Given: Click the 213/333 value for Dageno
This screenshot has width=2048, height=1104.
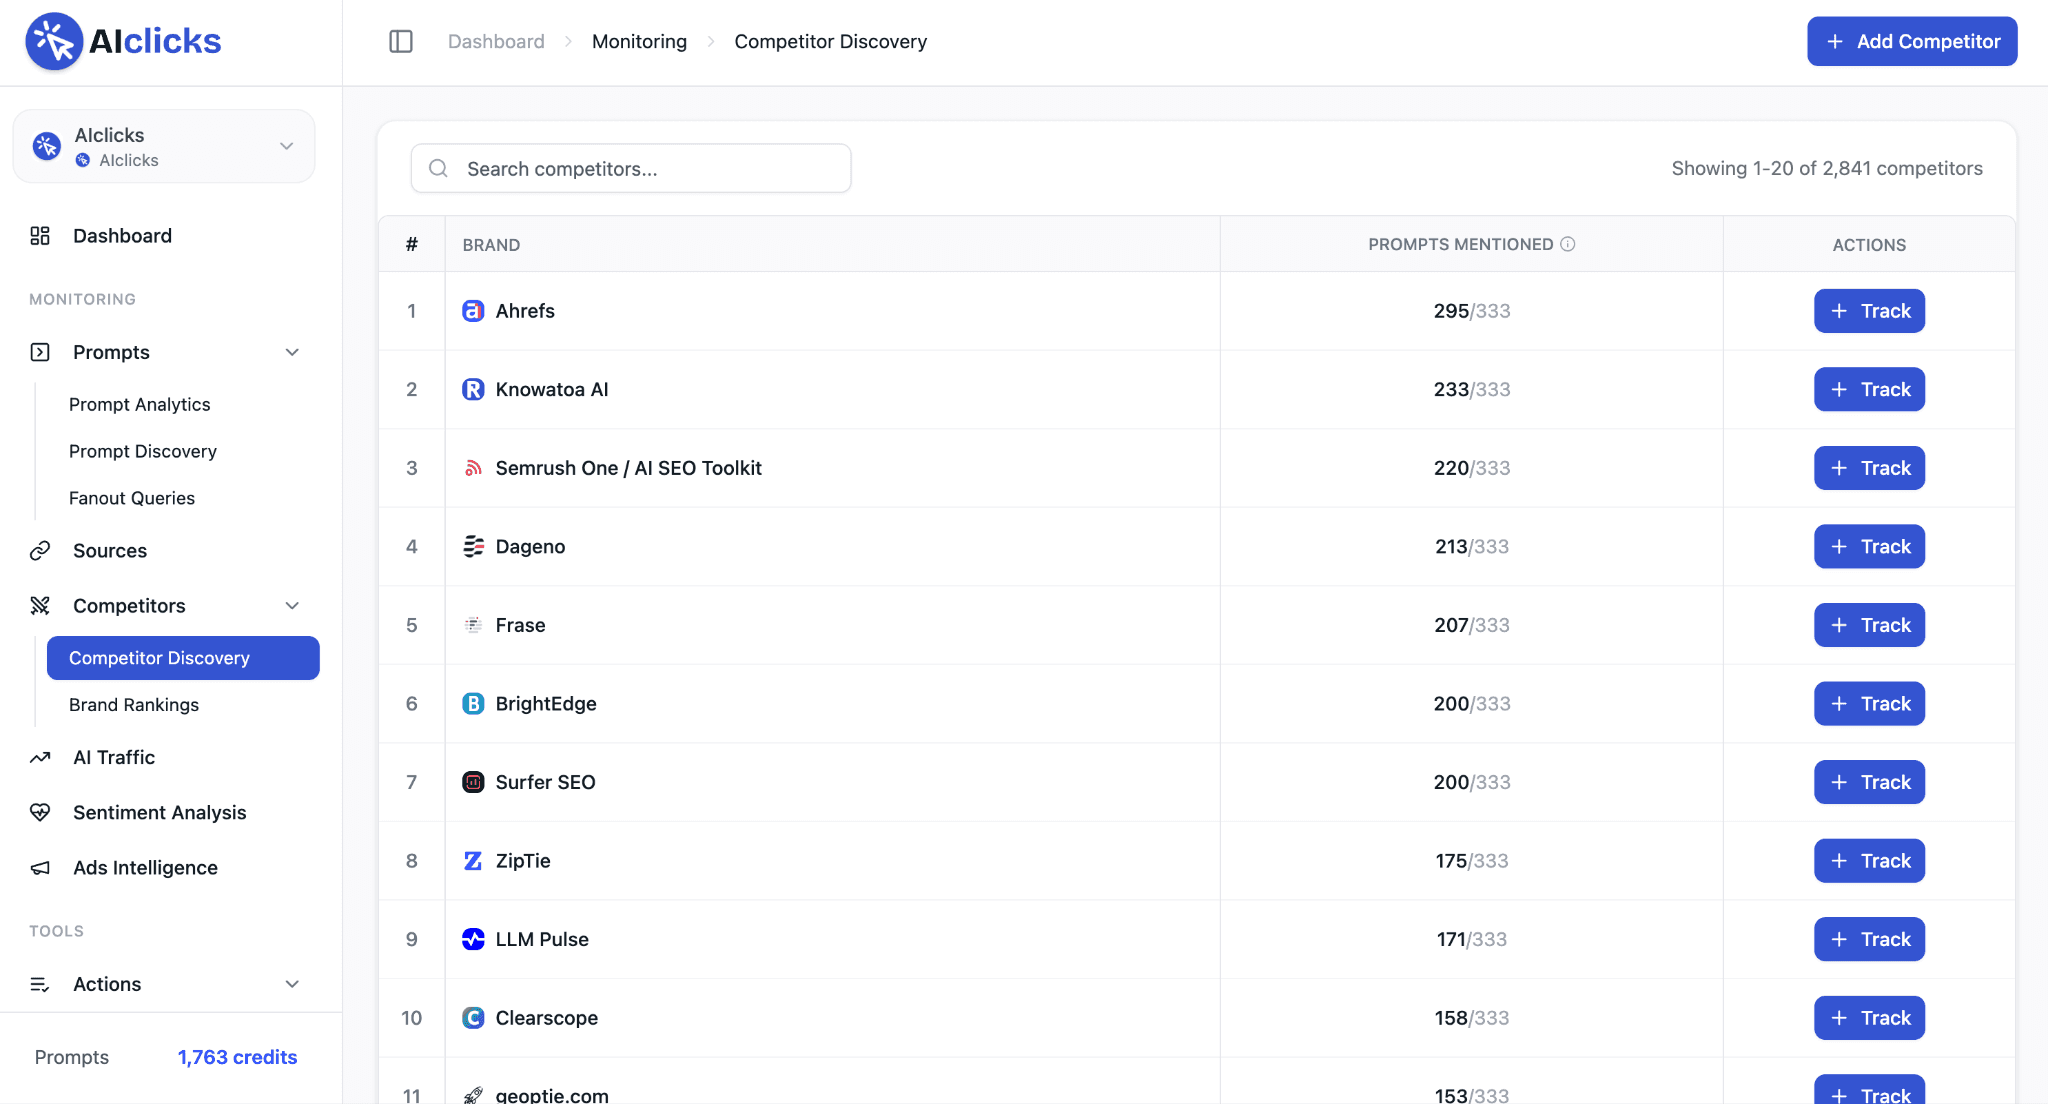Looking at the screenshot, I should coord(1471,546).
